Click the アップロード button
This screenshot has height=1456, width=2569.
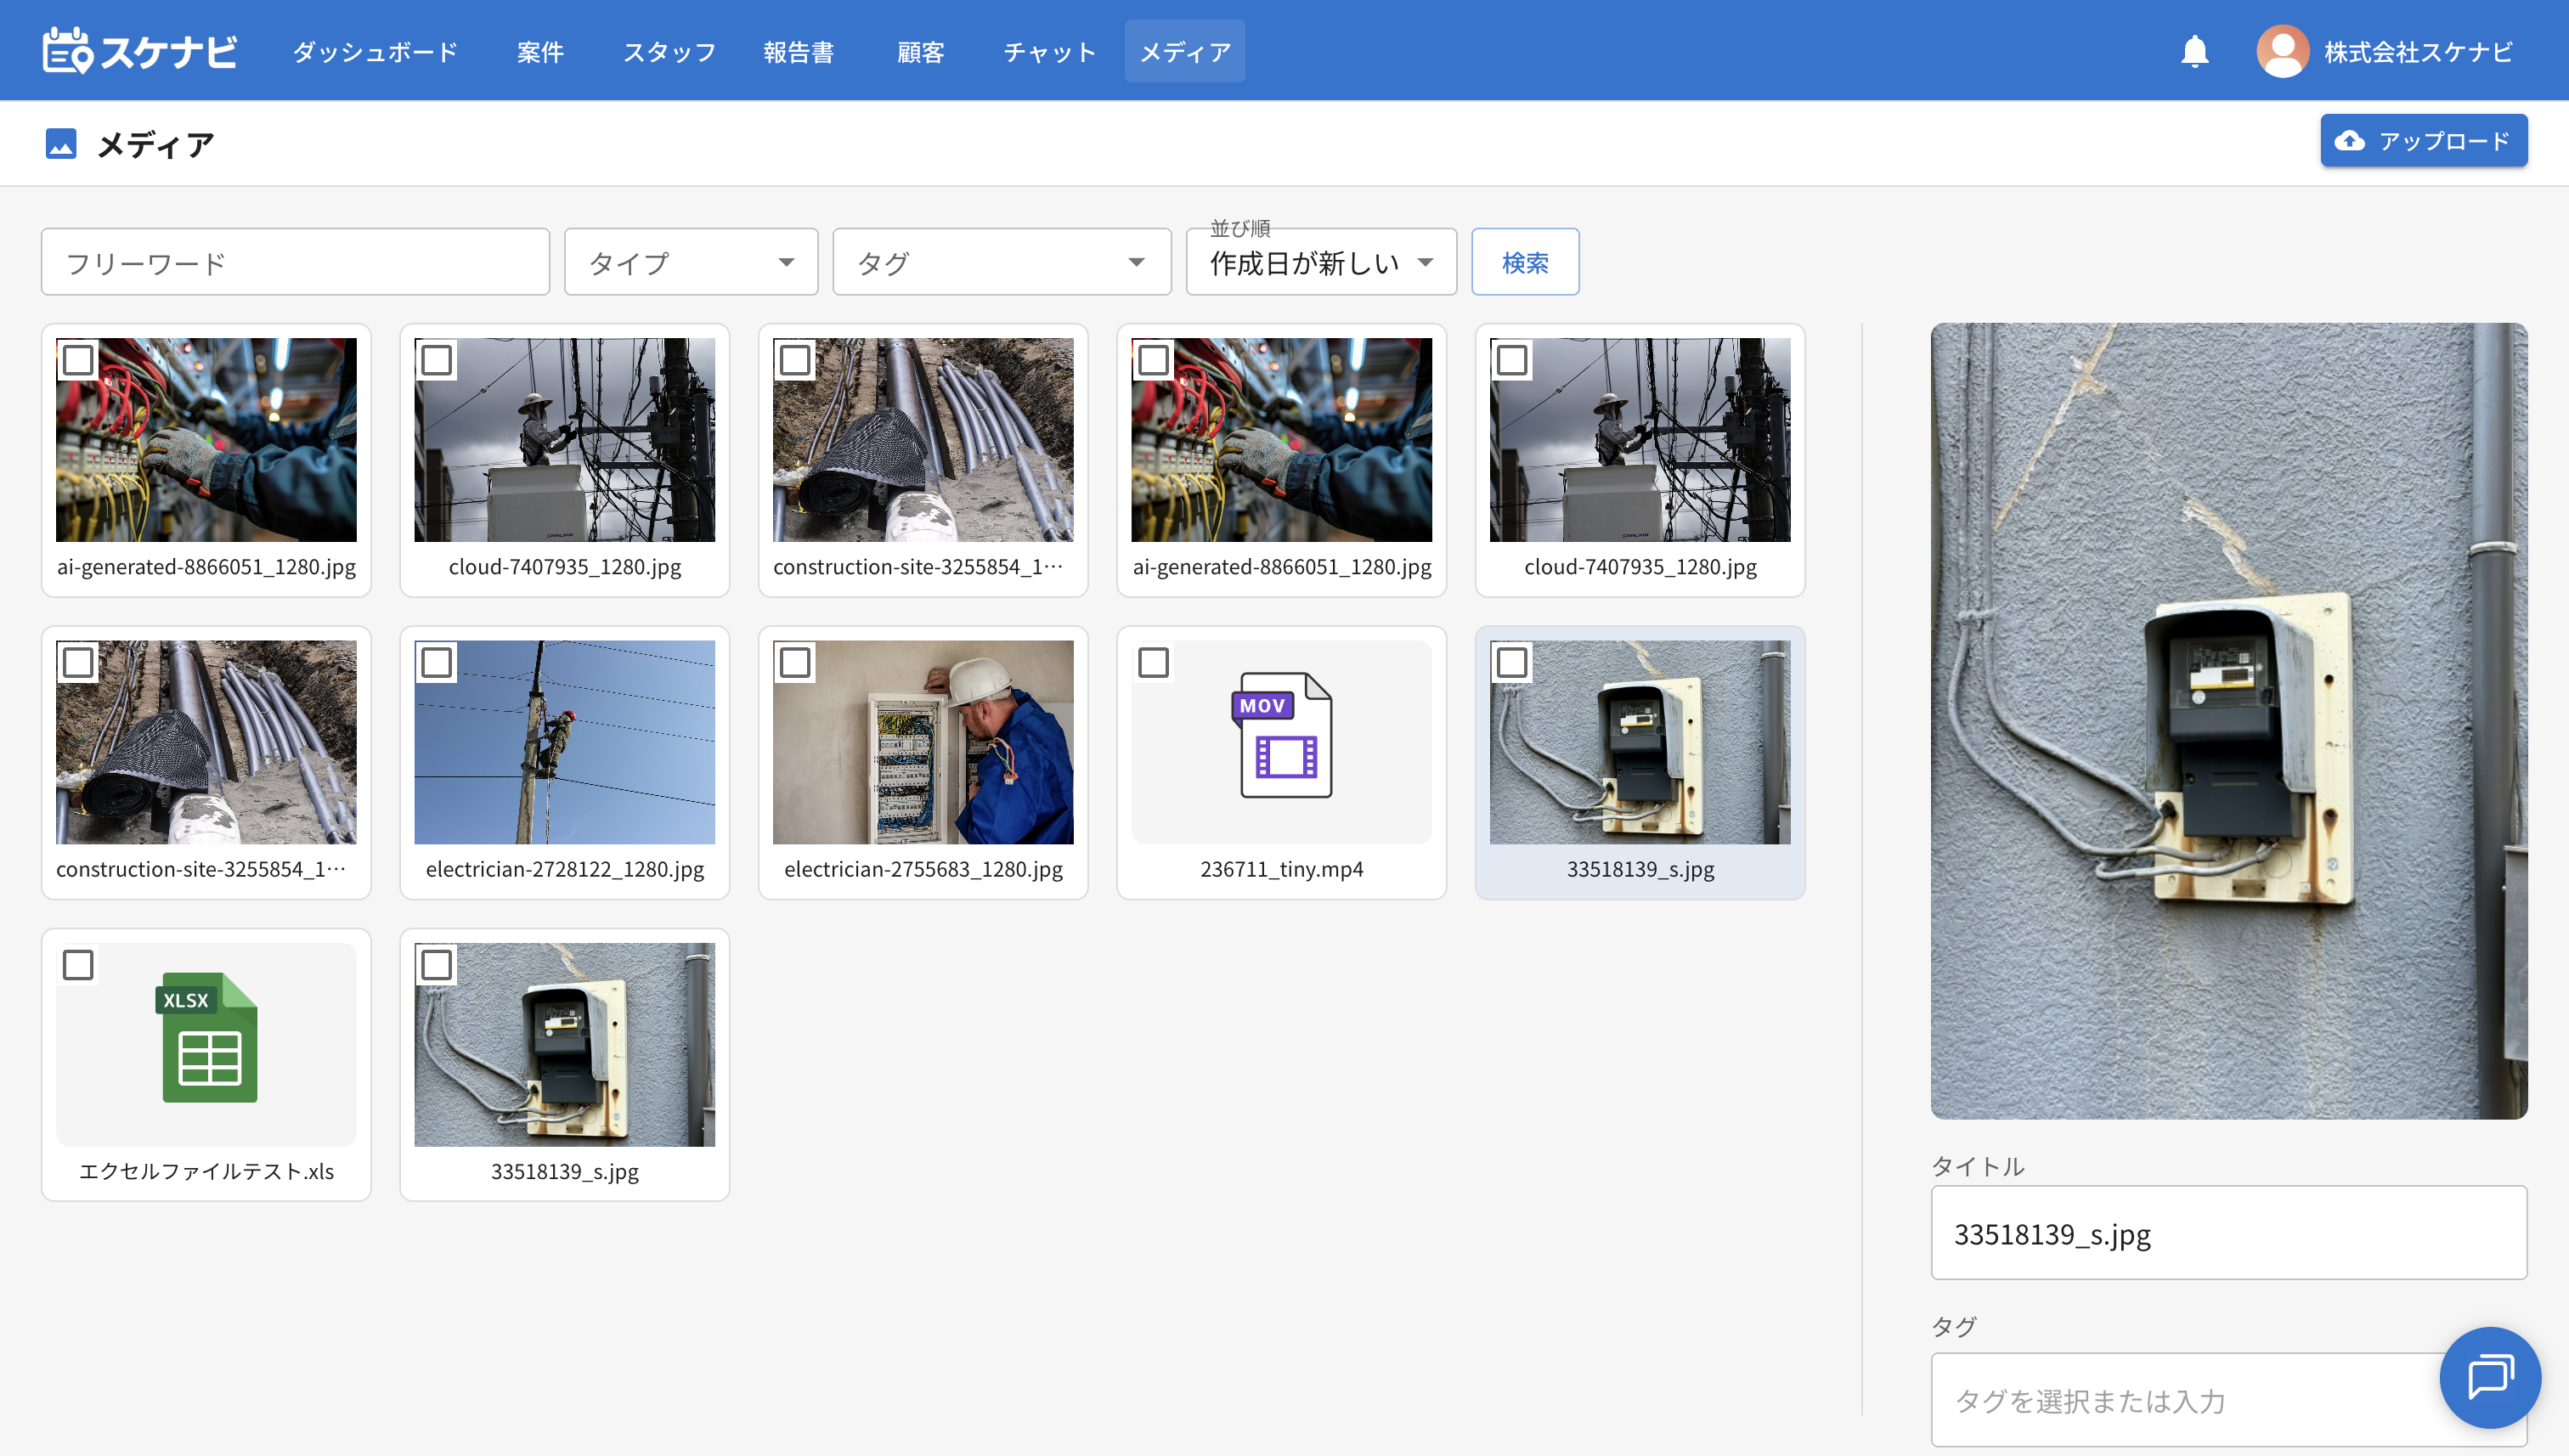click(2423, 141)
